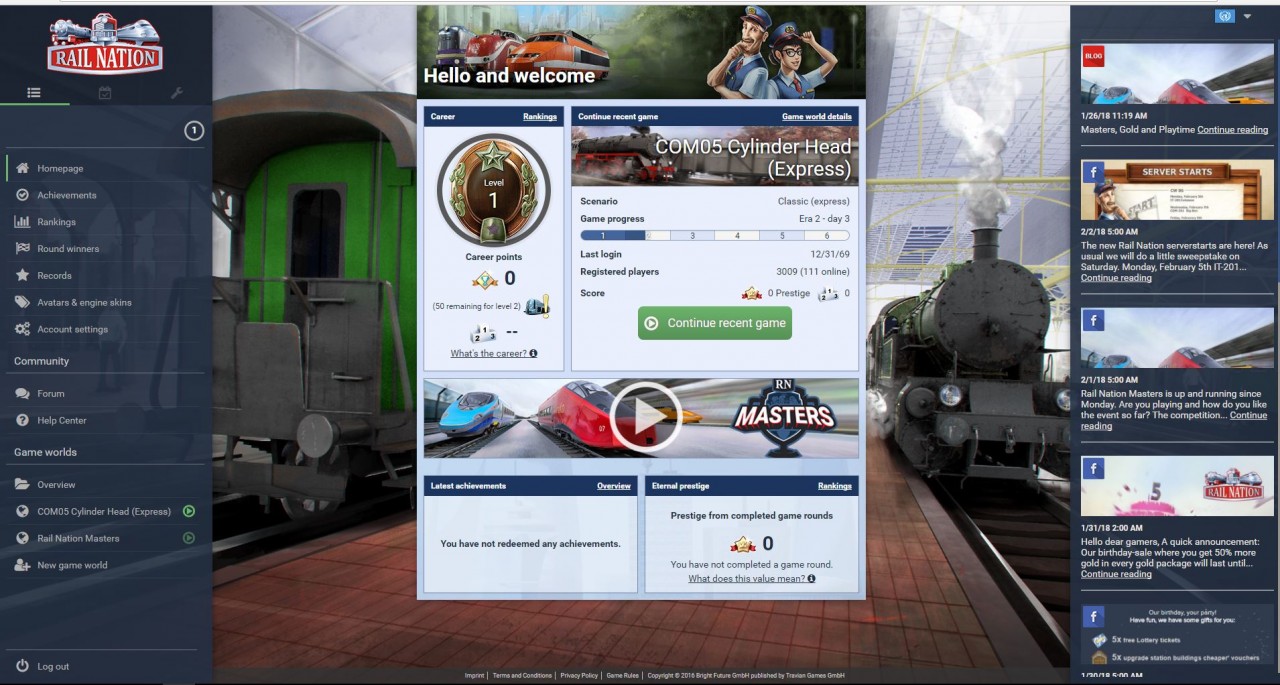The height and width of the screenshot is (685, 1280).
Task: Click the star icon beside Records
Action: pyautogui.click(x=22, y=275)
